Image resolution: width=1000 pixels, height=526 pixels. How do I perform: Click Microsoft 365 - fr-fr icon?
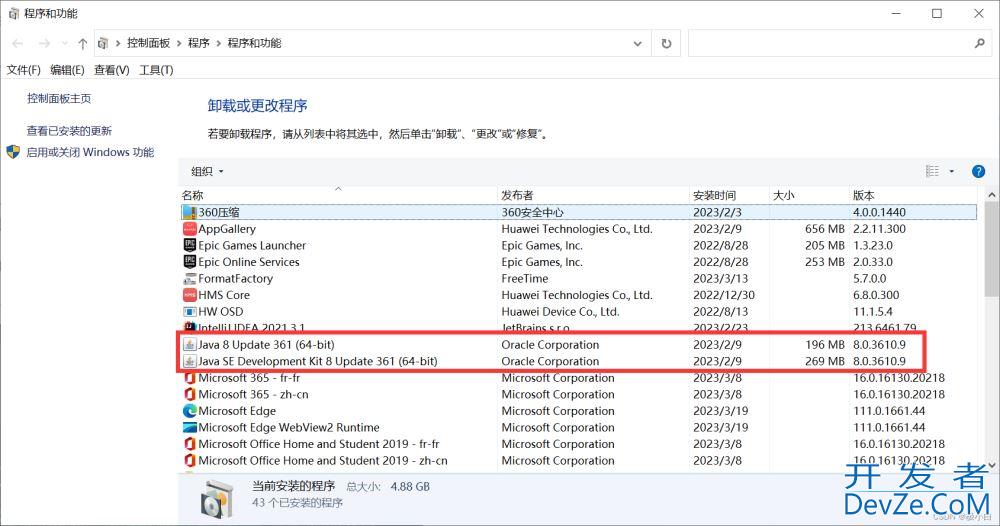[x=189, y=378]
